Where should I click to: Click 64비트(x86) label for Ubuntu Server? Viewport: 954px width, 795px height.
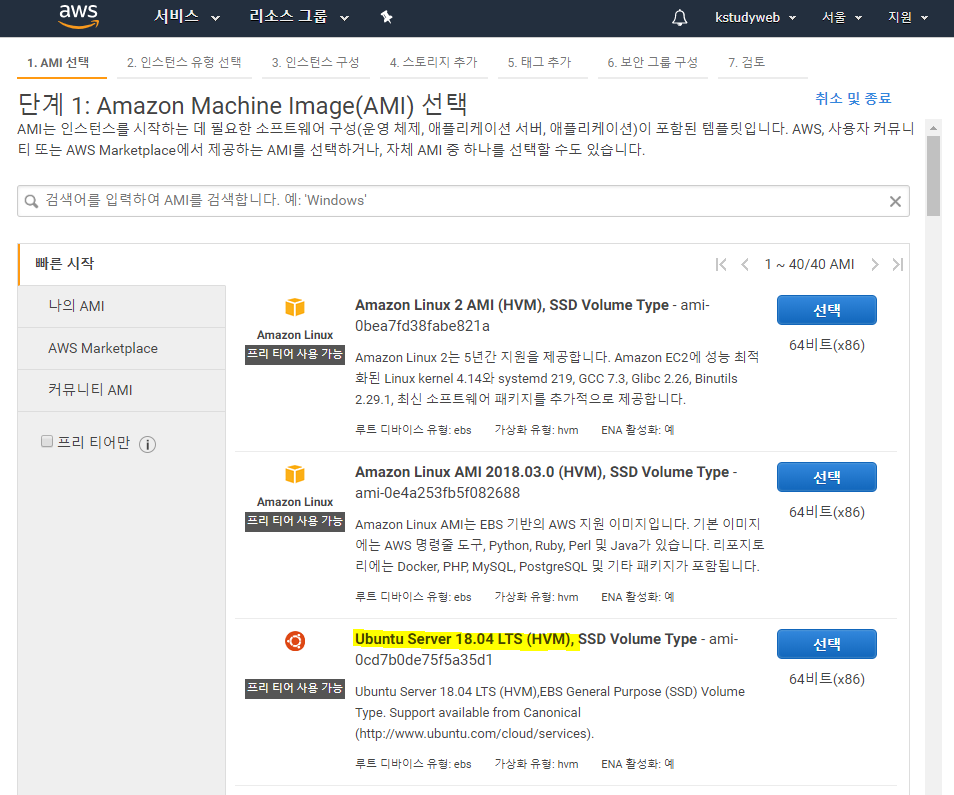point(827,679)
